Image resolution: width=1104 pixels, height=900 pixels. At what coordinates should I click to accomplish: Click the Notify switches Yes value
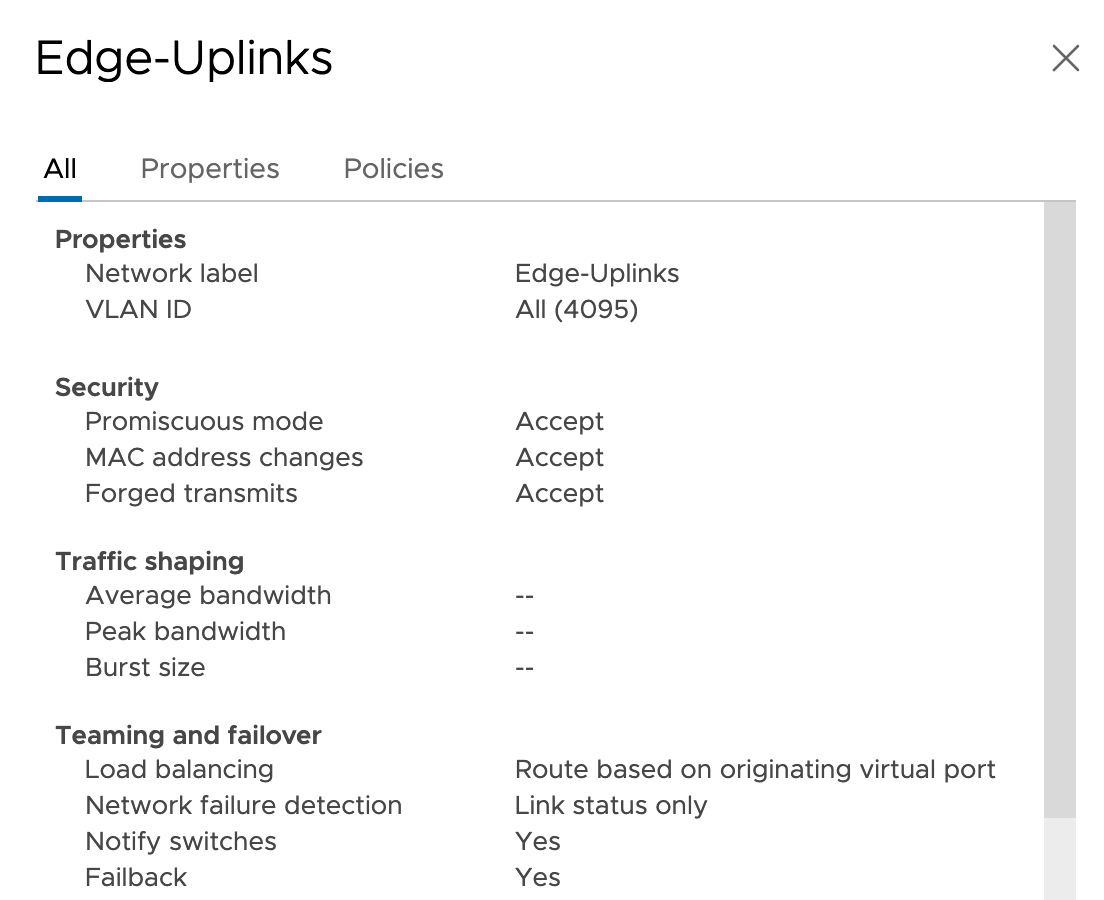click(x=538, y=841)
